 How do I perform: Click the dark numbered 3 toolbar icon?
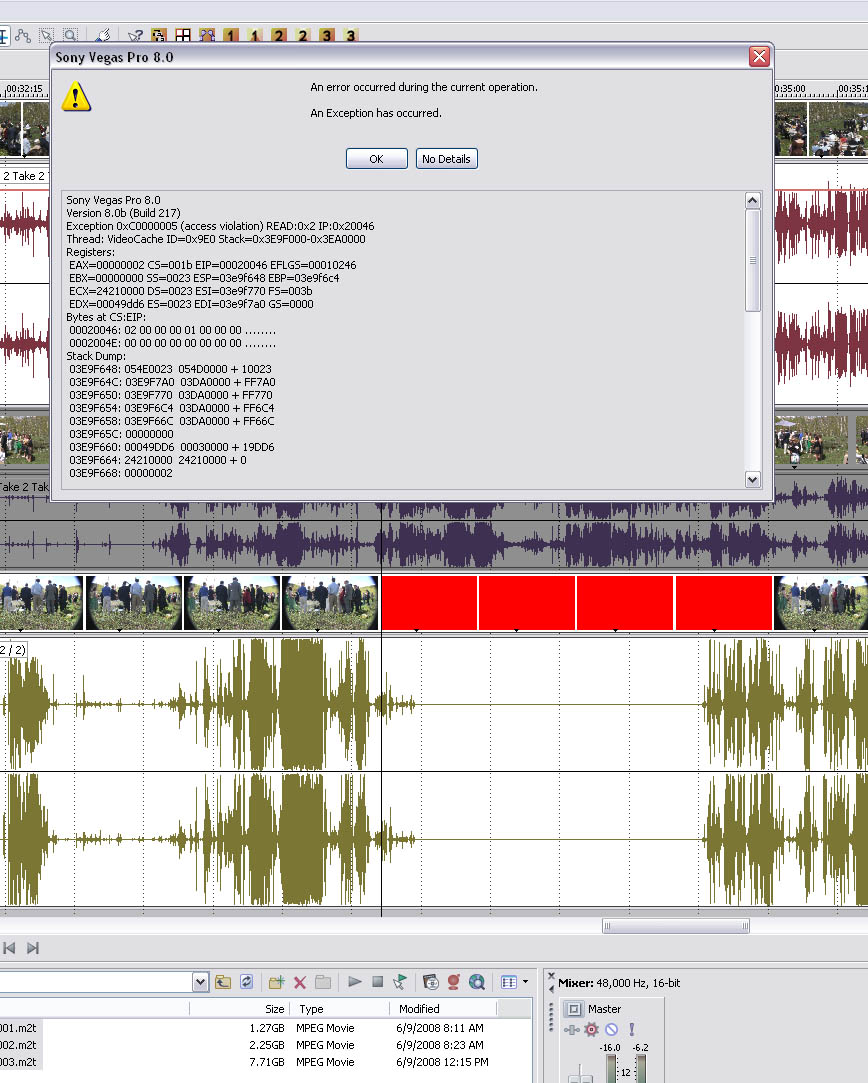point(327,35)
